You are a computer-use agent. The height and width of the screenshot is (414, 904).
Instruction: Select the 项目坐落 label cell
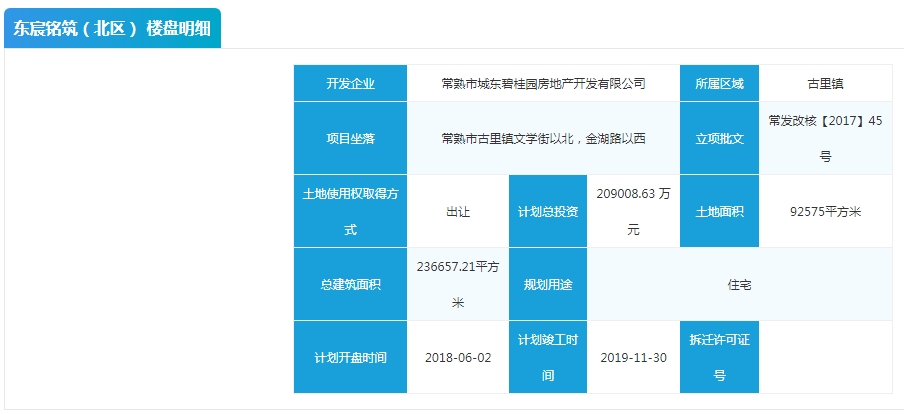(x=350, y=138)
